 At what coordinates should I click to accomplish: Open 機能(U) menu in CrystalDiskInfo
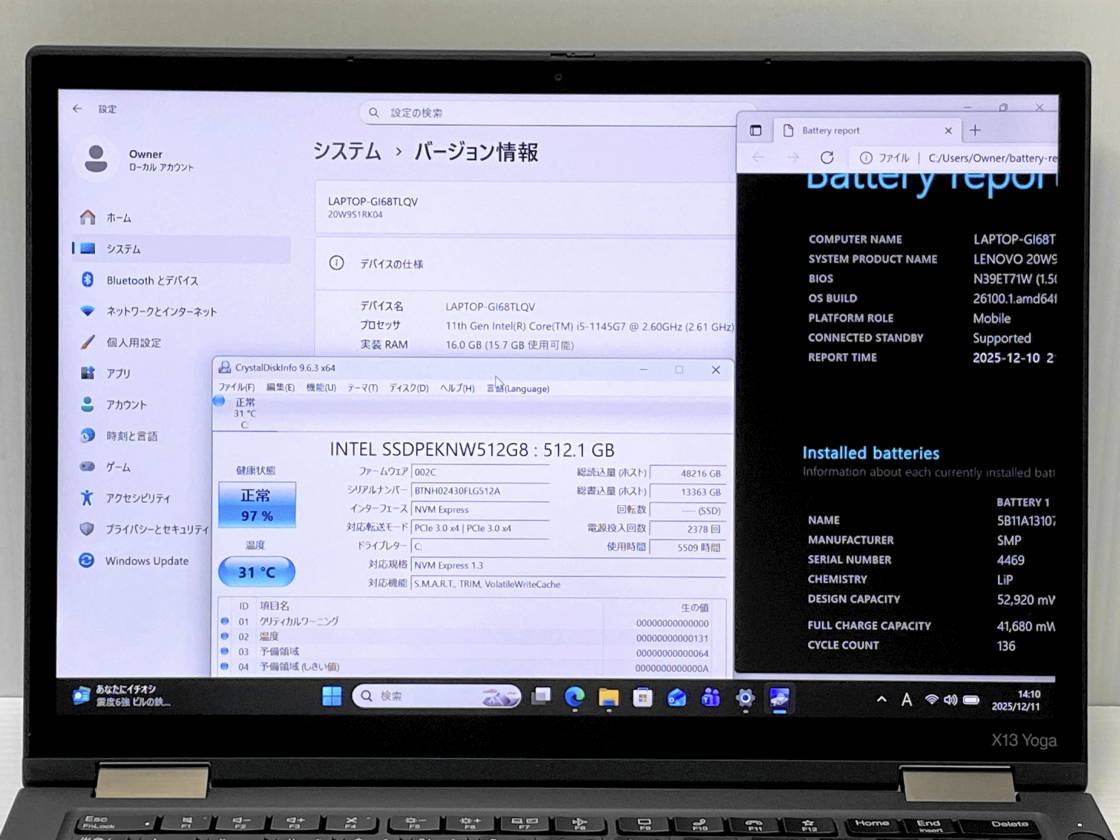320,388
